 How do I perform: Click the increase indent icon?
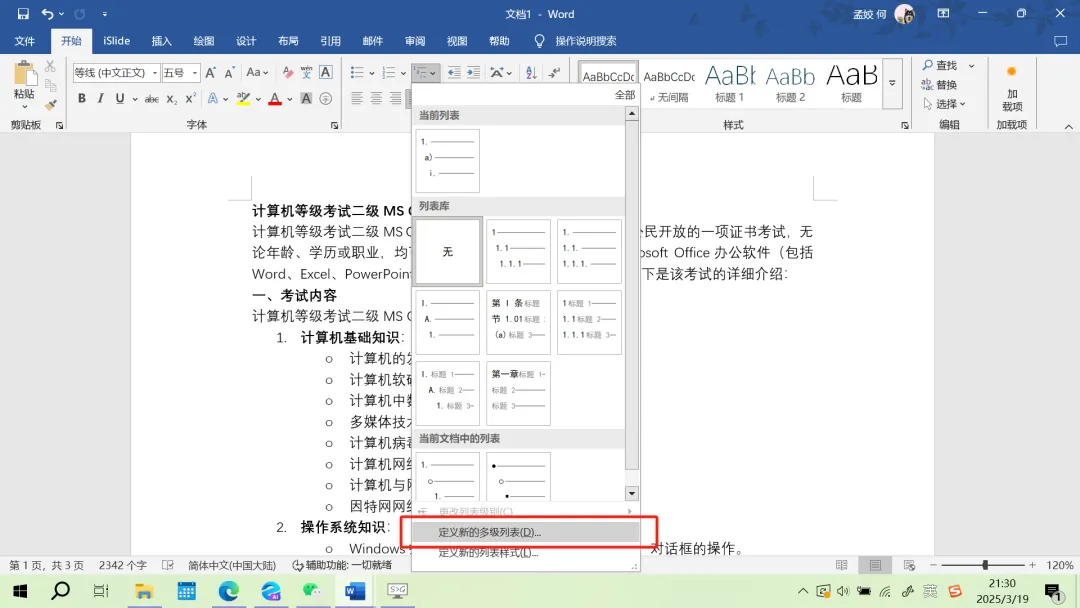(x=473, y=72)
